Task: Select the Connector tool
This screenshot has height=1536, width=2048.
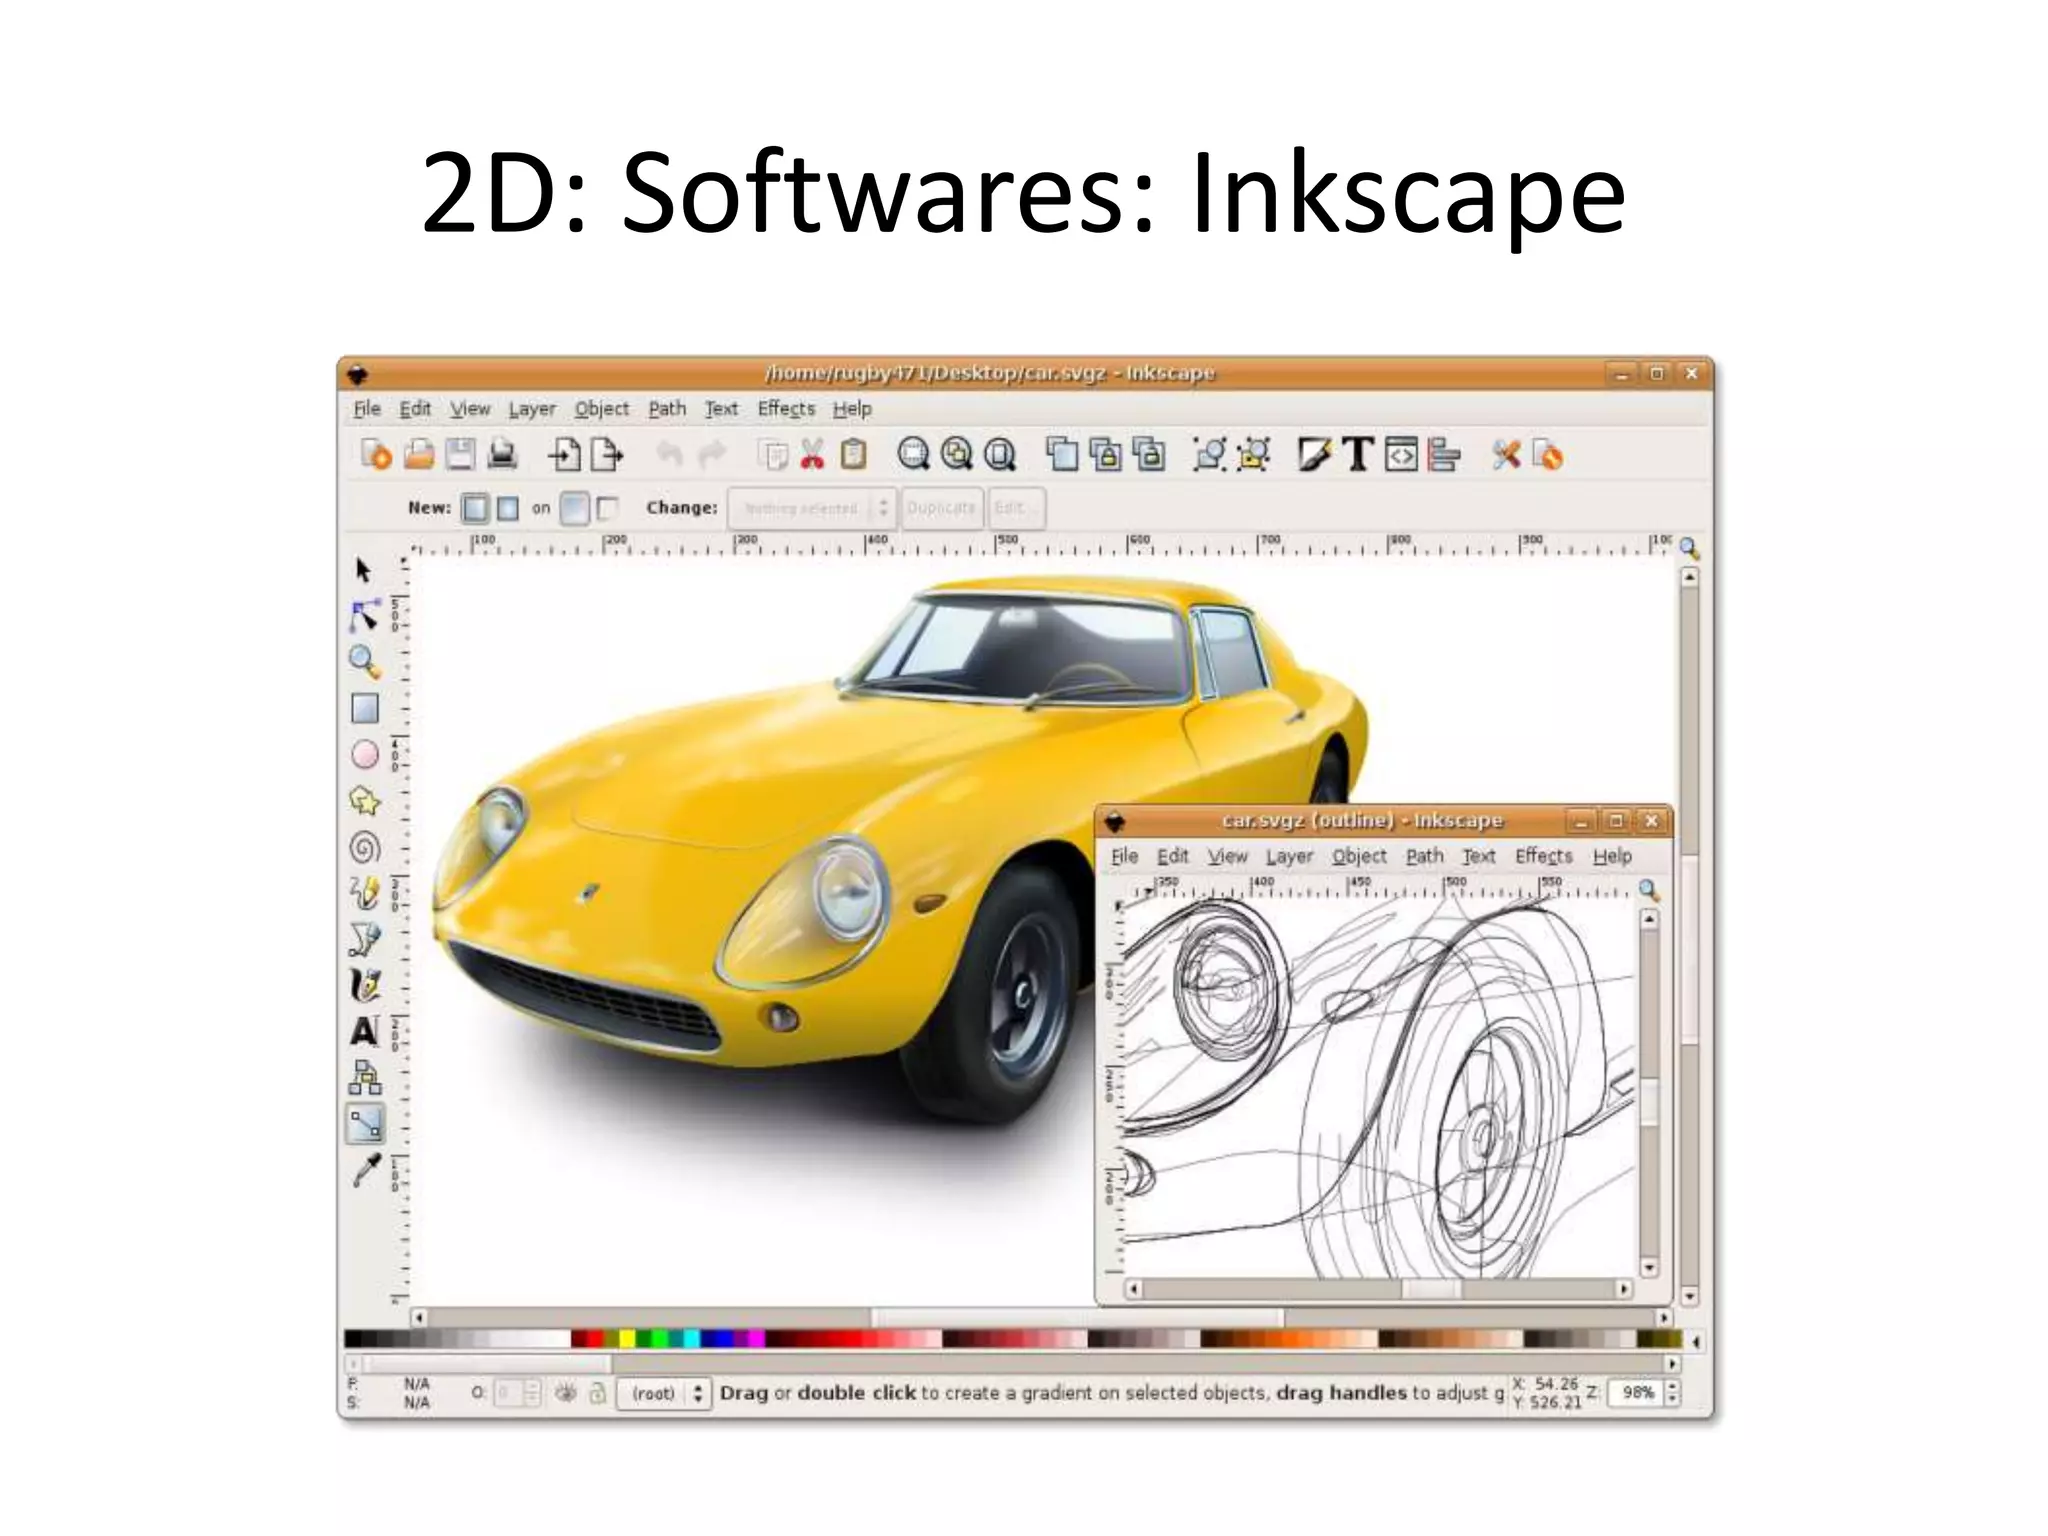Action: pos(365,1077)
